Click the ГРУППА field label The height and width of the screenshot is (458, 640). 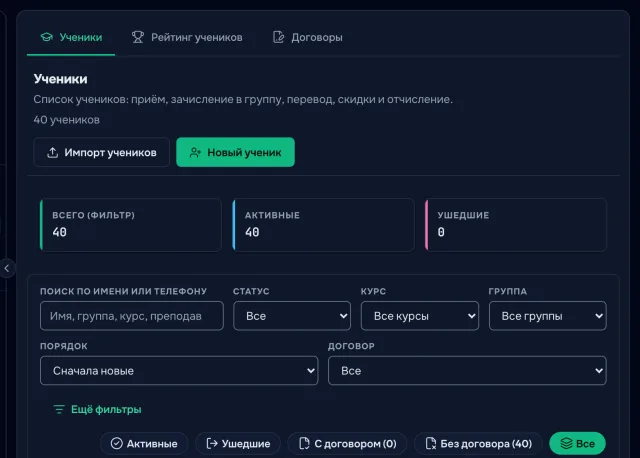(507, 291)
